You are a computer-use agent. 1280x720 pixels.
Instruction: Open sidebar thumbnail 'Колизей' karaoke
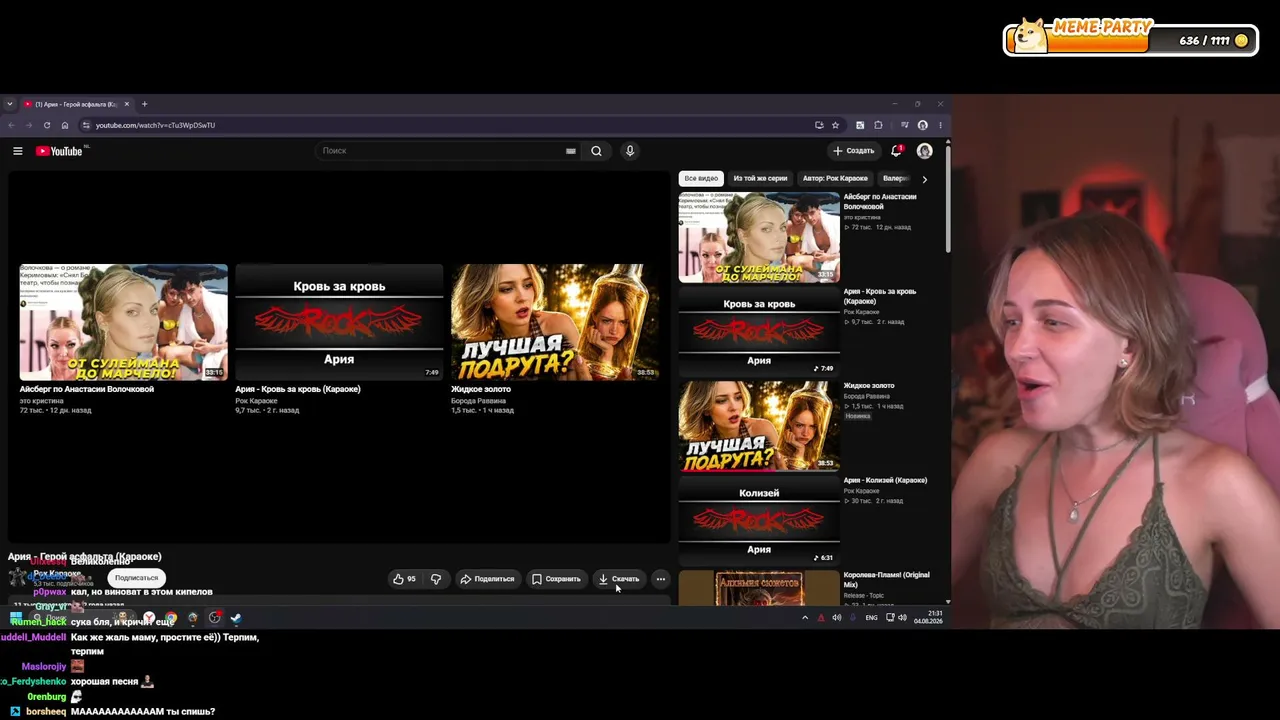pyautogui.click(x=759, y=520)
